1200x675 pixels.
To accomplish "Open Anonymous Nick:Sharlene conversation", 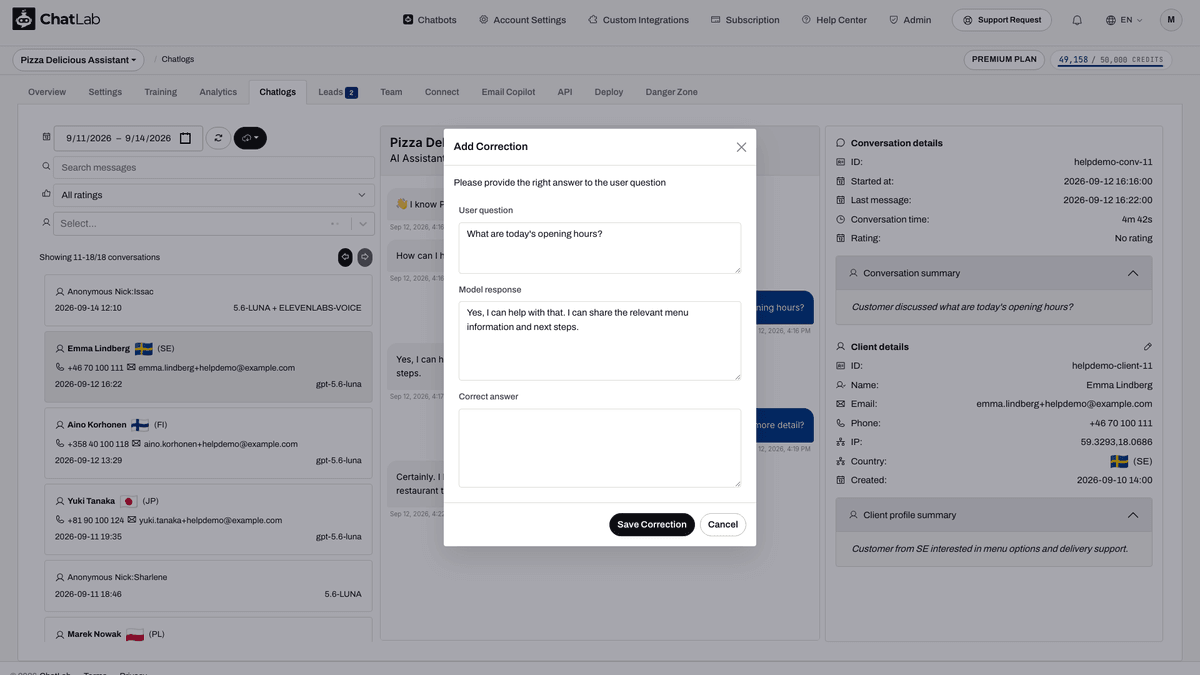I will tap(208, 585).
